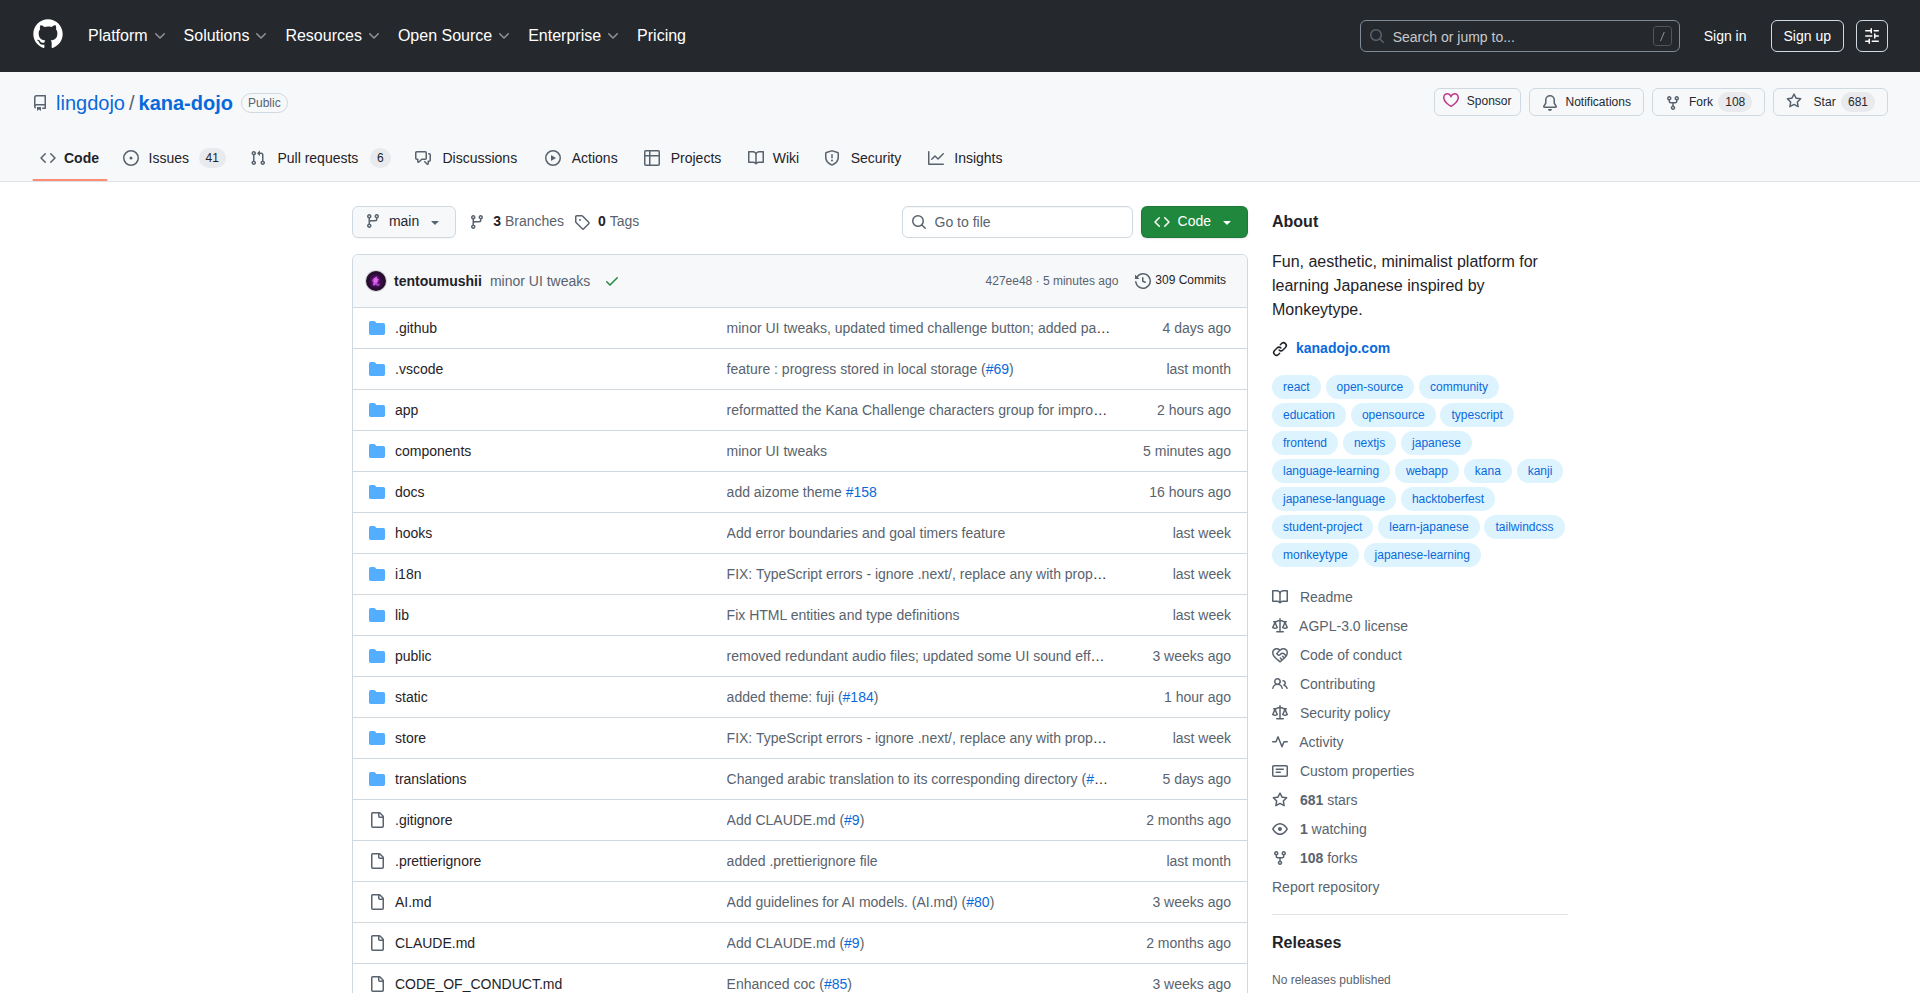The height and width of the screenshot is (993, 1920).
Task: Click the Sign up button
Action: pos(1806,36)
